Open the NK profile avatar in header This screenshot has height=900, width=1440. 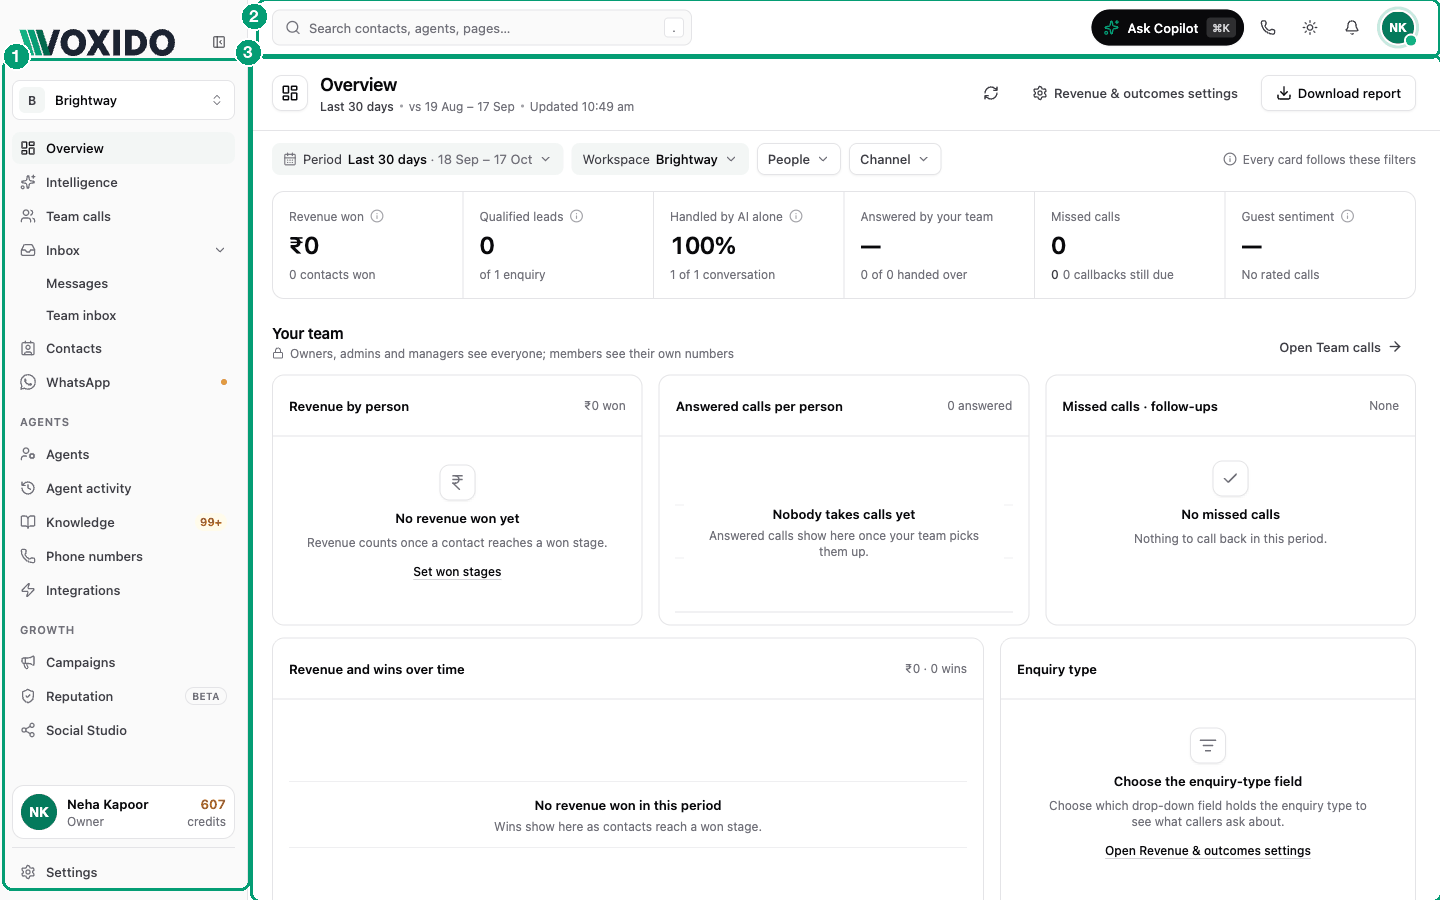(1398, 28)
